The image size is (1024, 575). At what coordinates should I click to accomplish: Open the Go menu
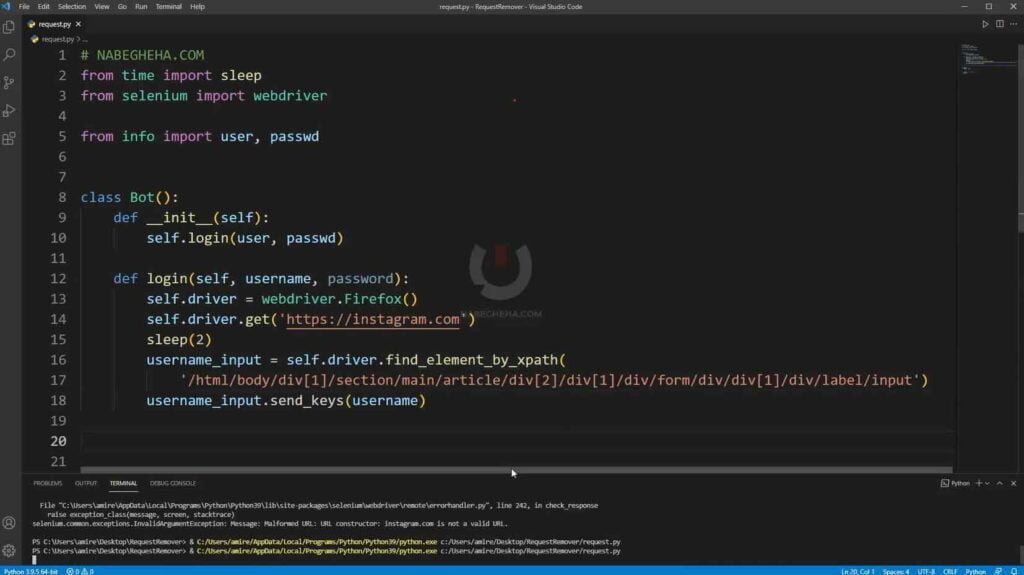(x=122, y=7)
